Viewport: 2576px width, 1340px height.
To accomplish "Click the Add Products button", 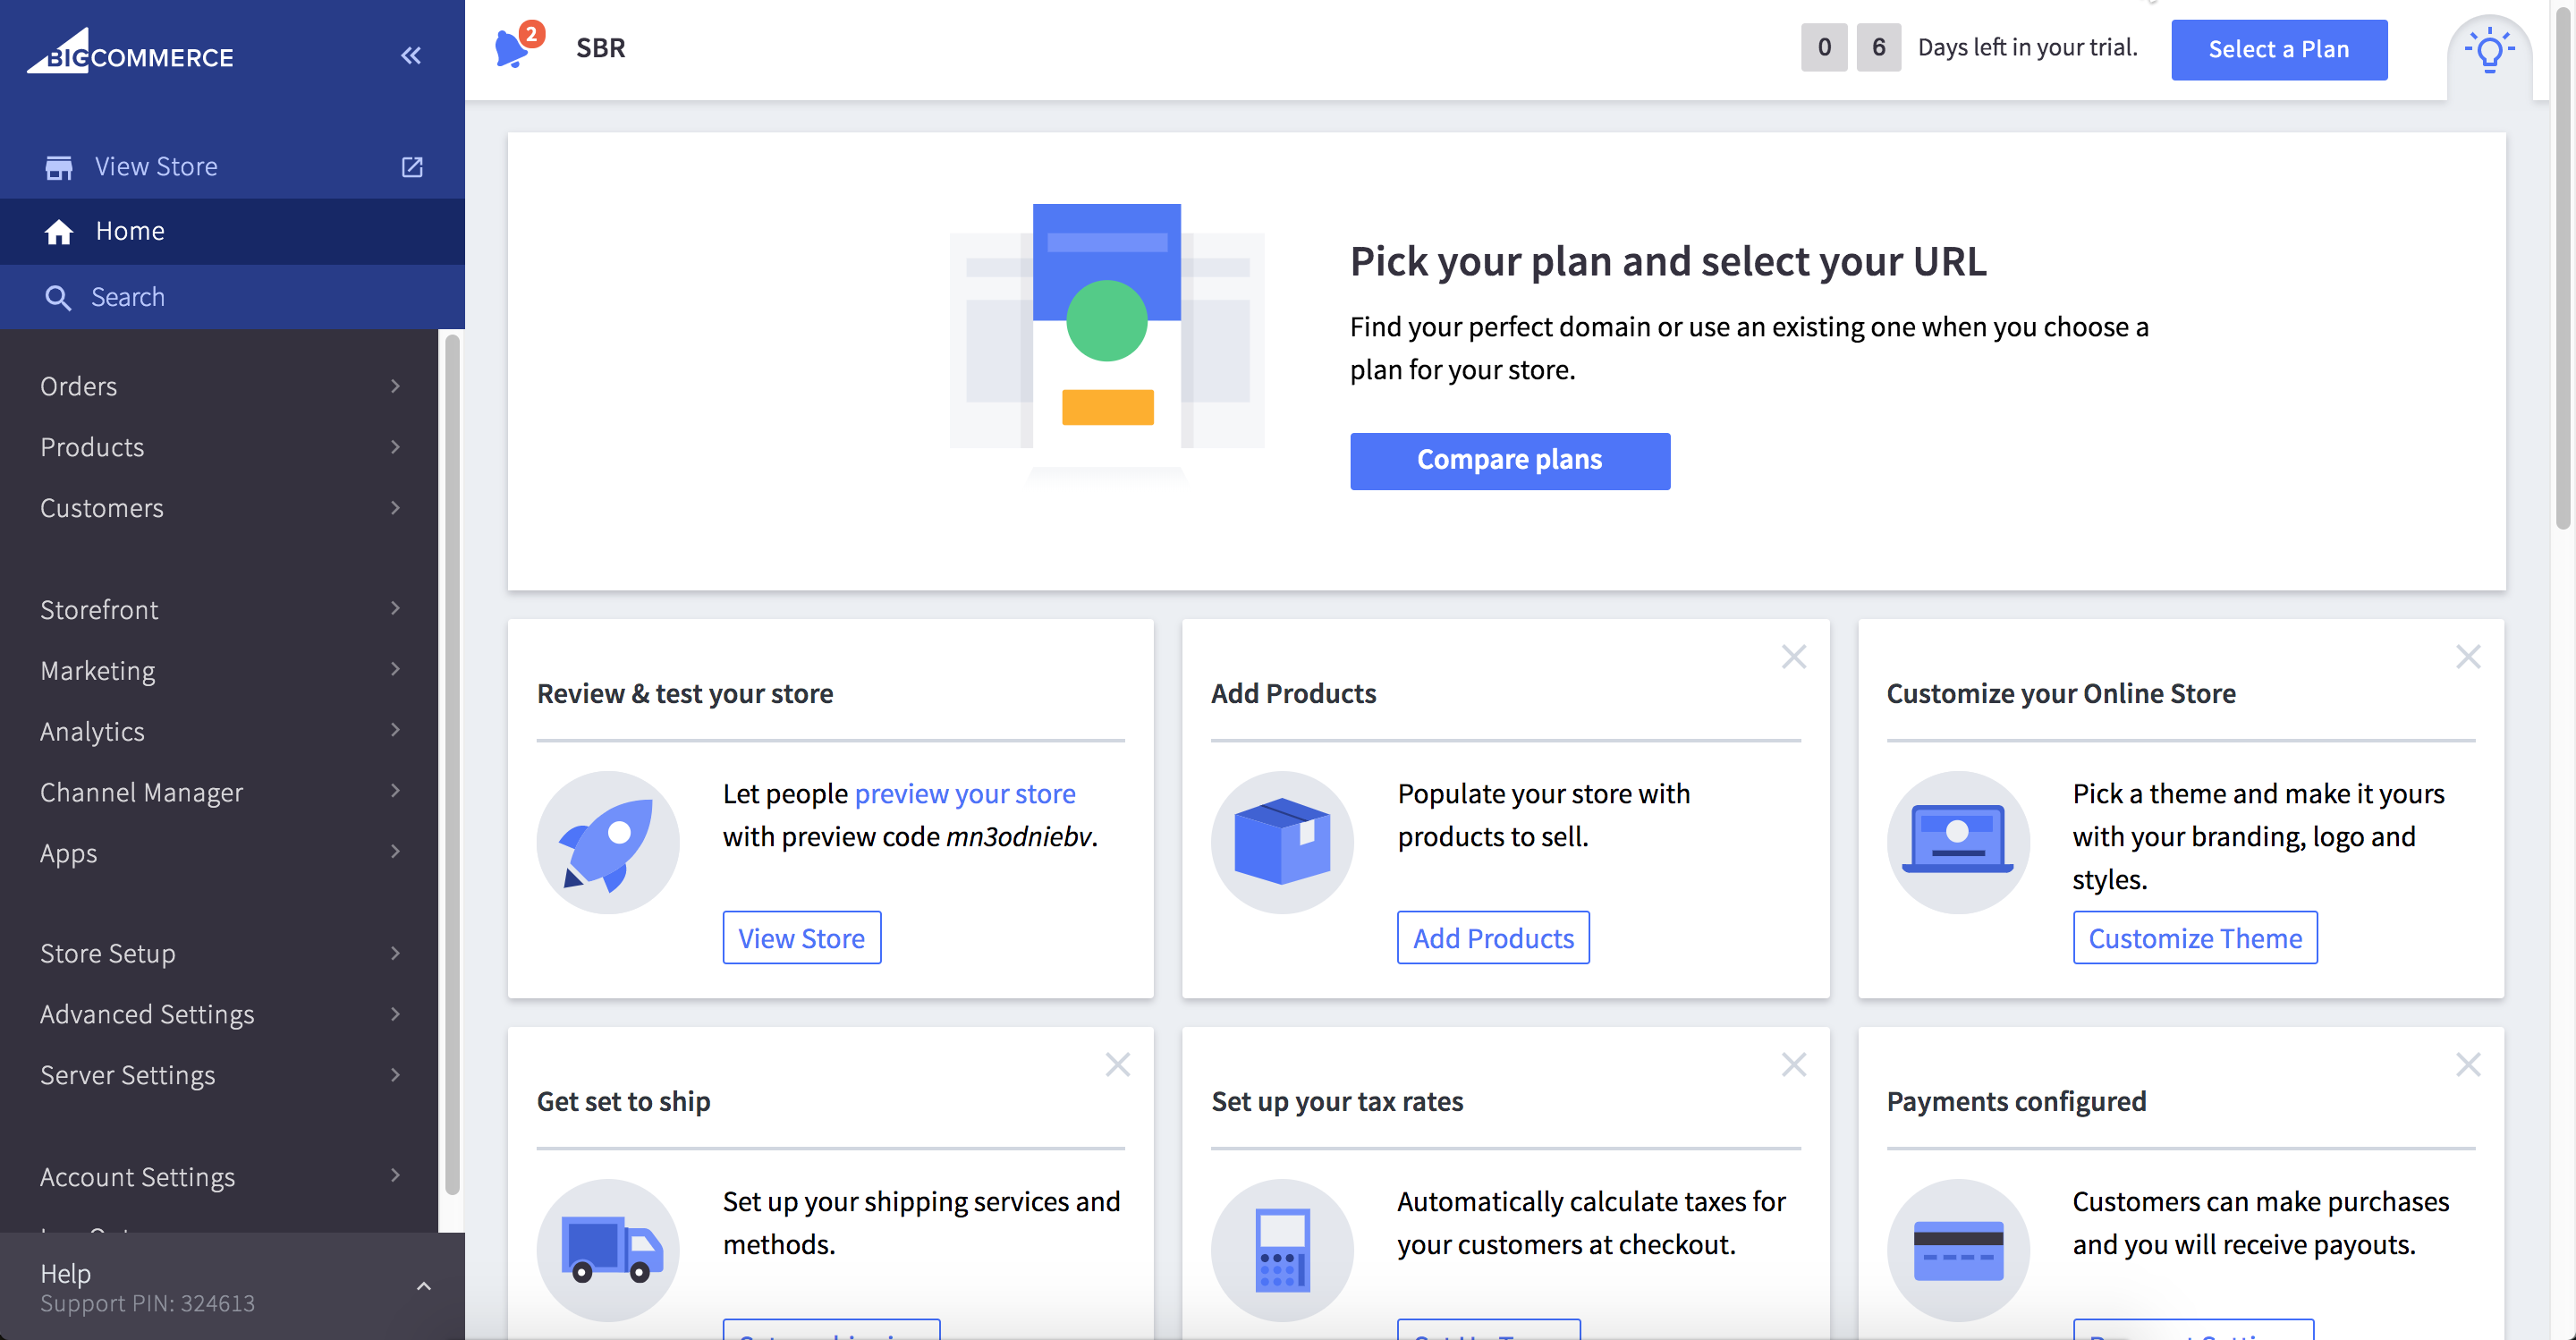I will pyautogui.click(x=1492, y=938).
